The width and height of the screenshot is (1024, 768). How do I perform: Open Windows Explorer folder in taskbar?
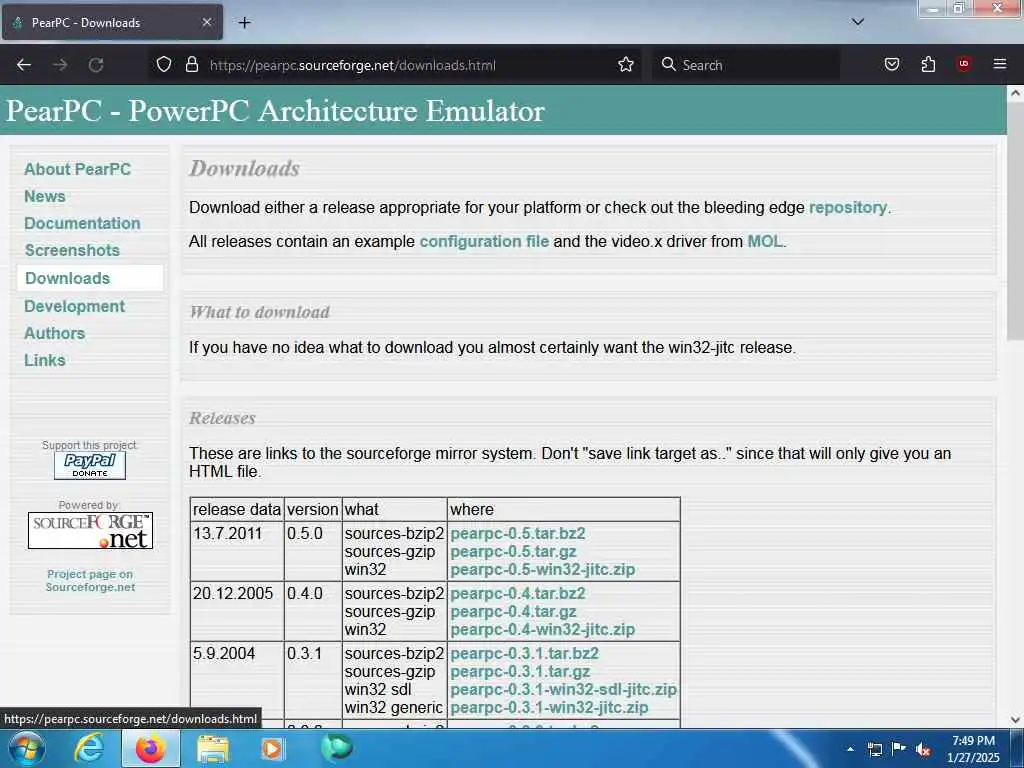[x=213, y=748]
